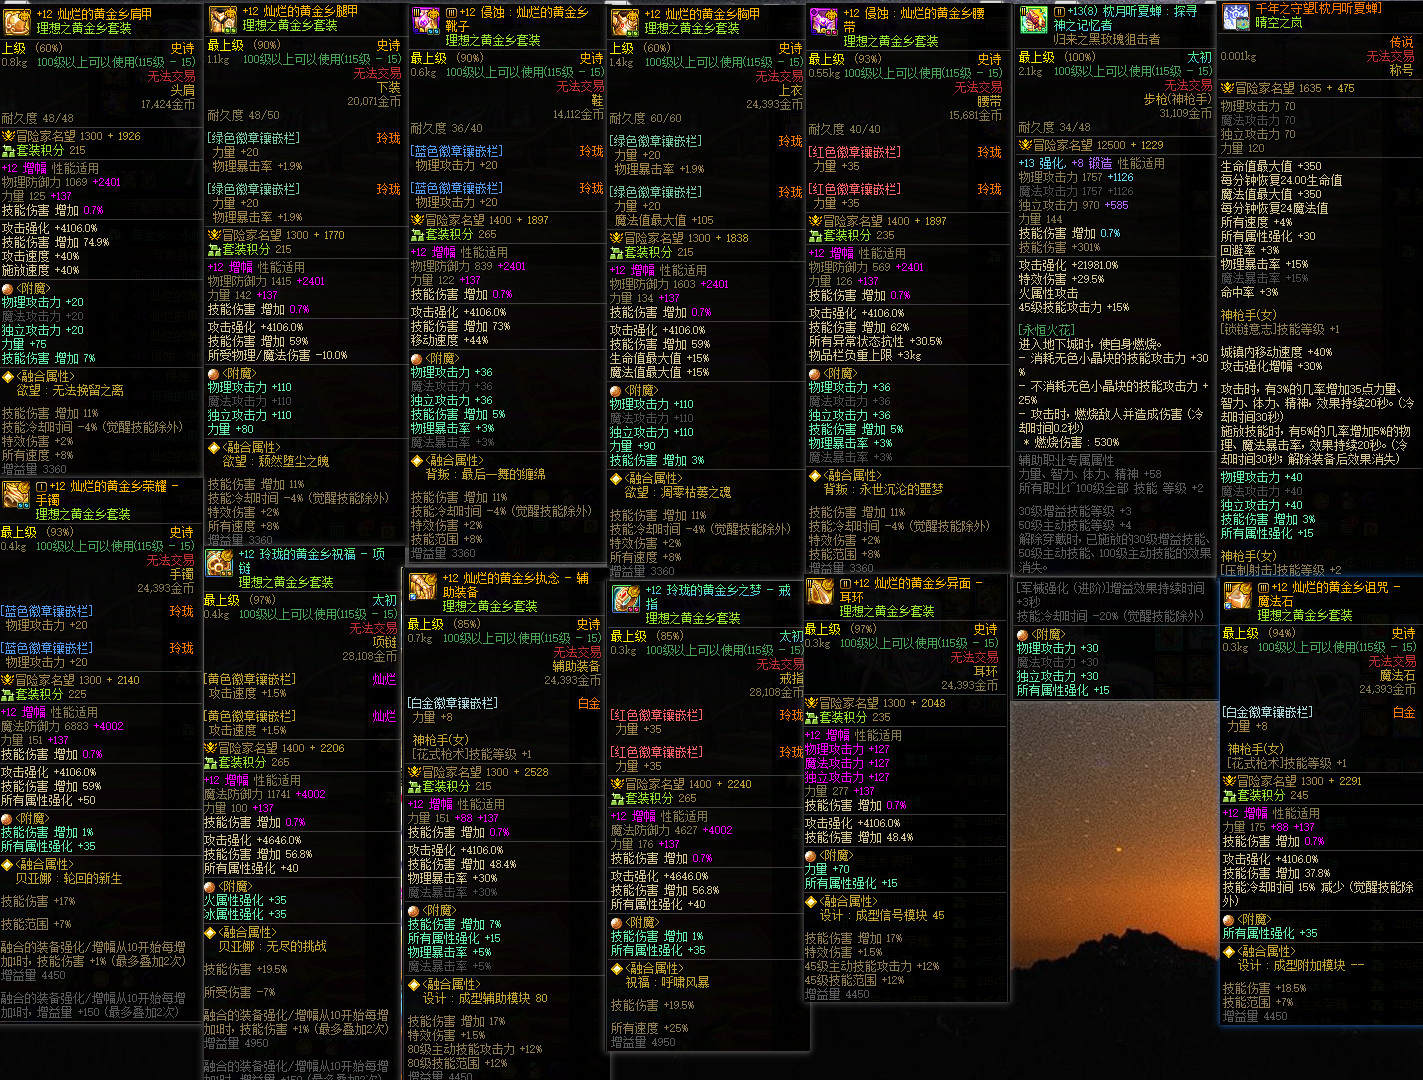This screenshot has height=1080, width=1423.
Task: Select the 灿烂的黄金乡荣耀 bracelet item icon
Action: click(x=16, y=494)
